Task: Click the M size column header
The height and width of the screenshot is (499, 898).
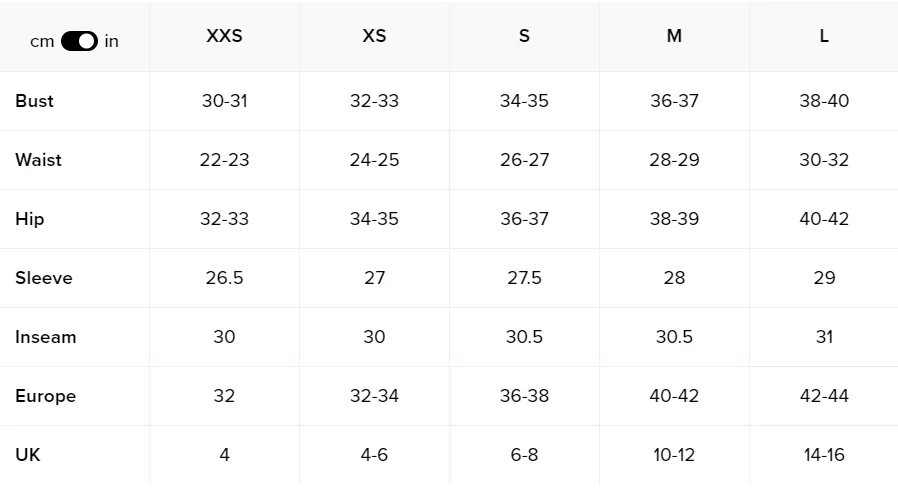Action: tap(674, 36)
